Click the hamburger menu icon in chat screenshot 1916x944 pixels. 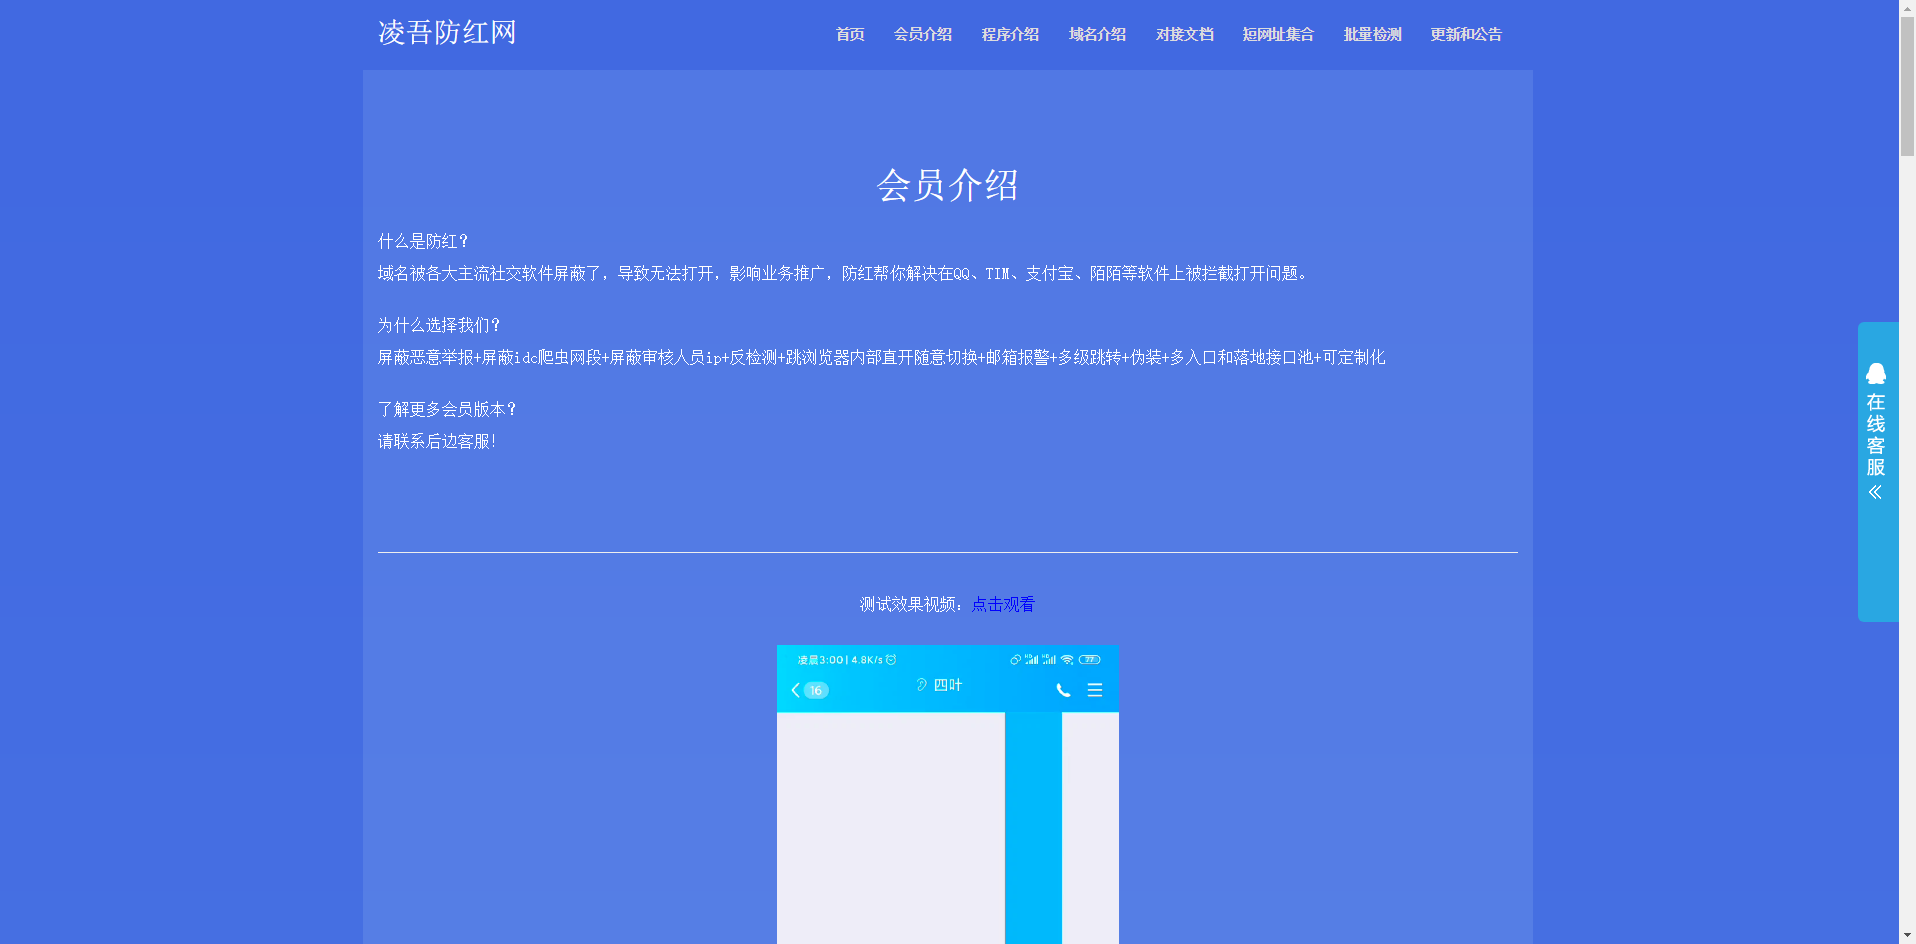point(1095,690)
